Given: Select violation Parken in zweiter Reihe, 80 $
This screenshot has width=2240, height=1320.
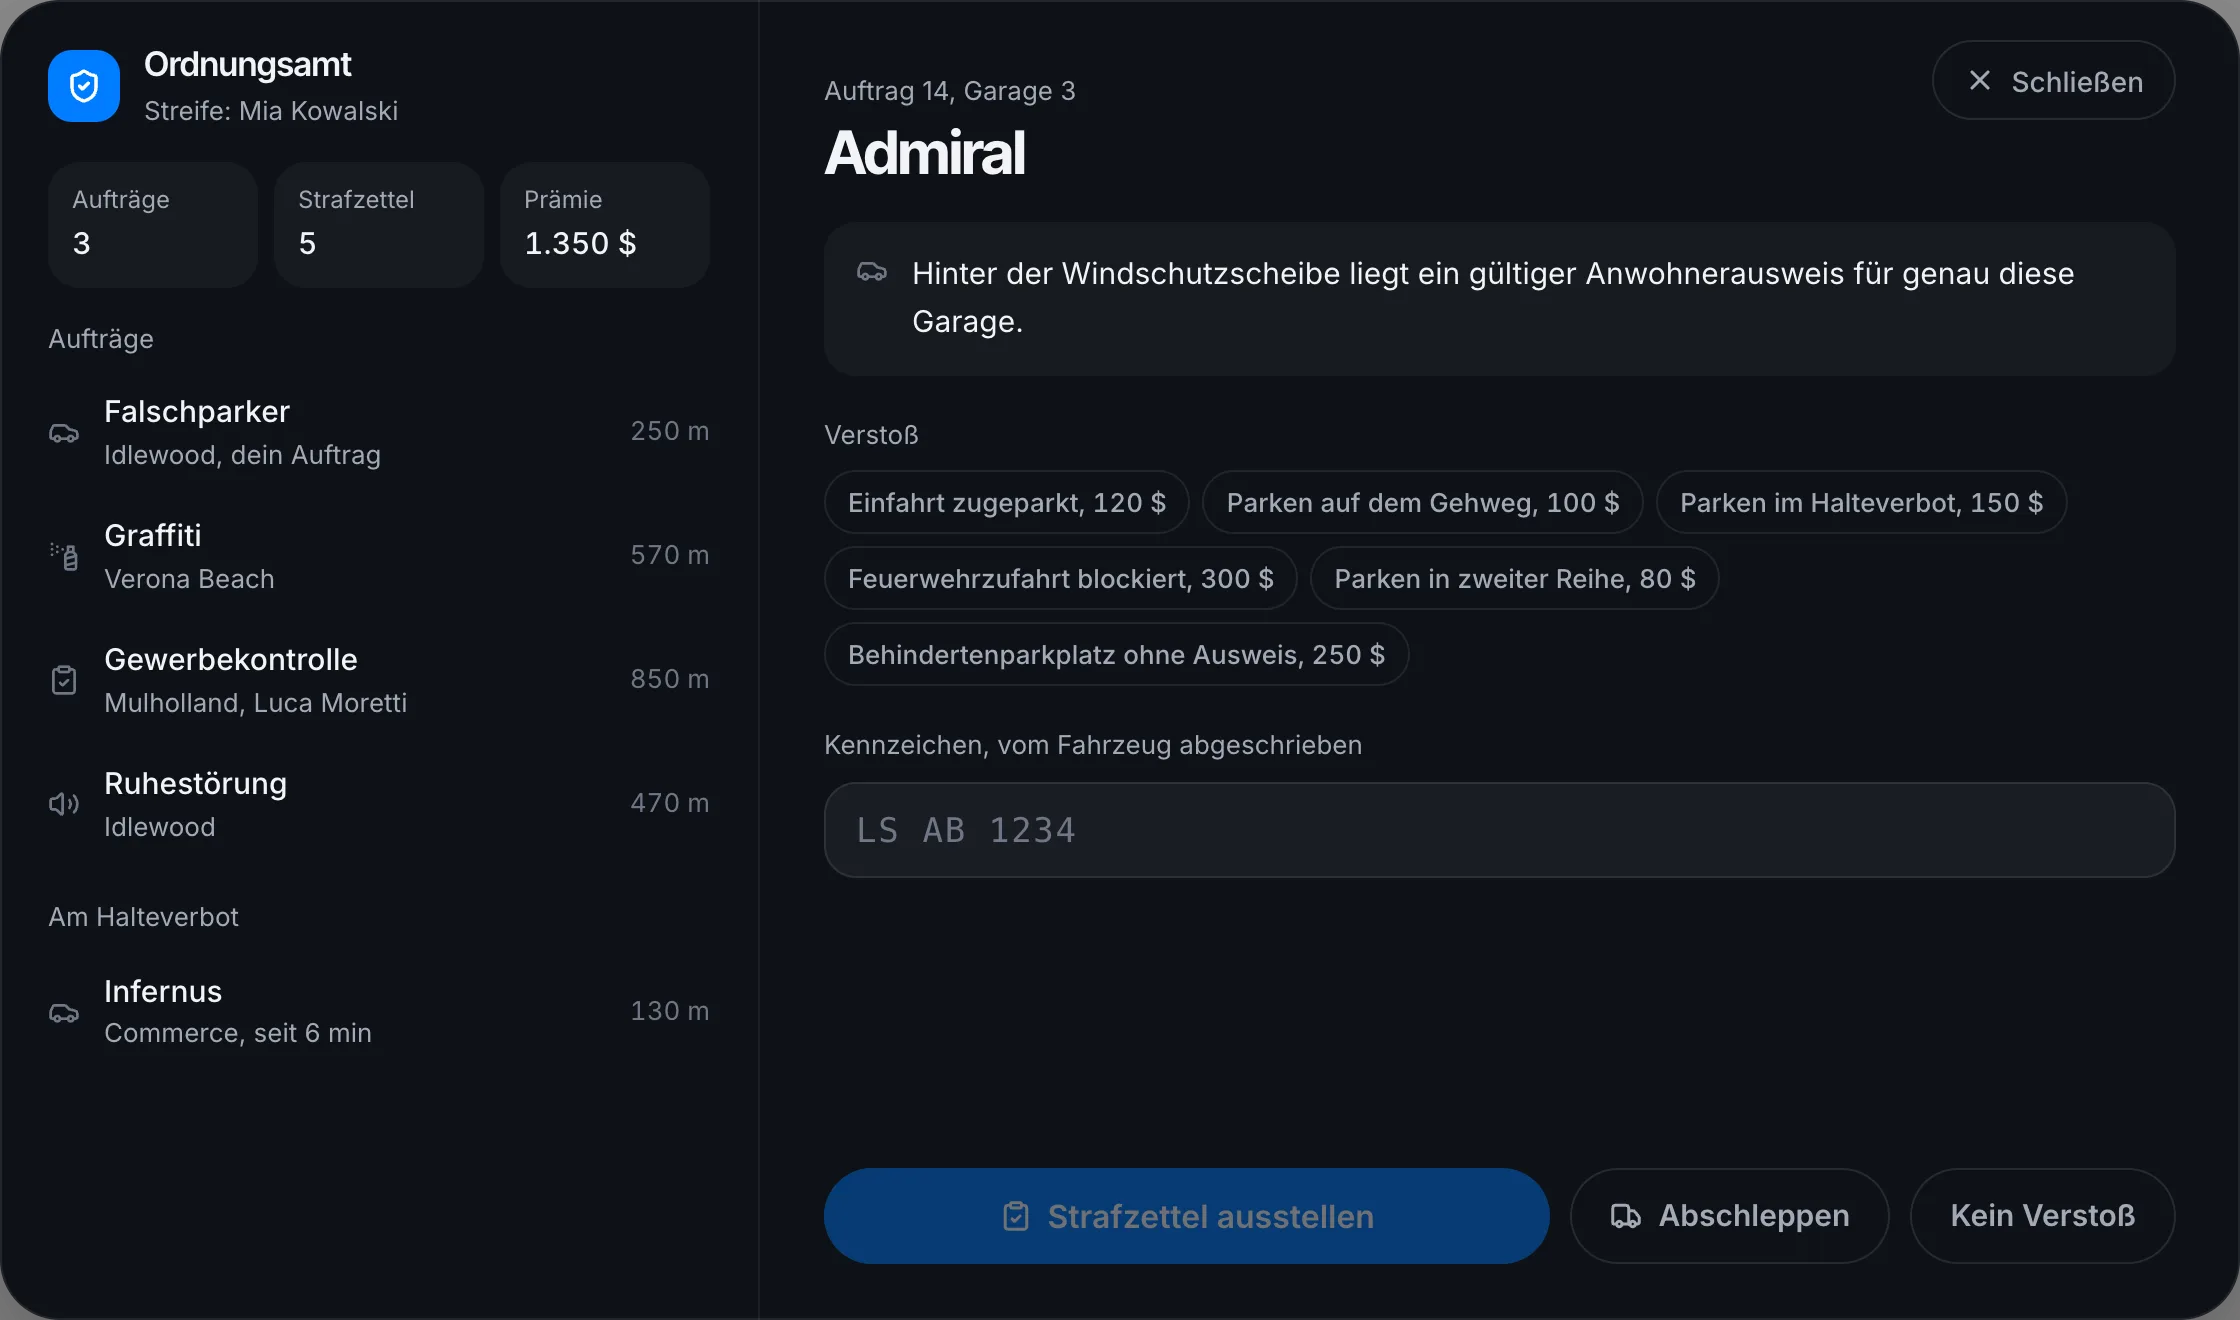Looking at the screenshot, I should 1515,578.
